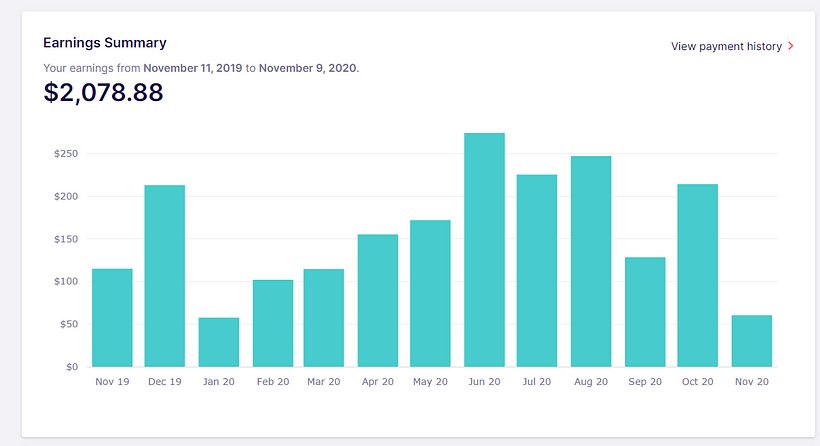Select the Apr 20 bar

pos(378,300)
